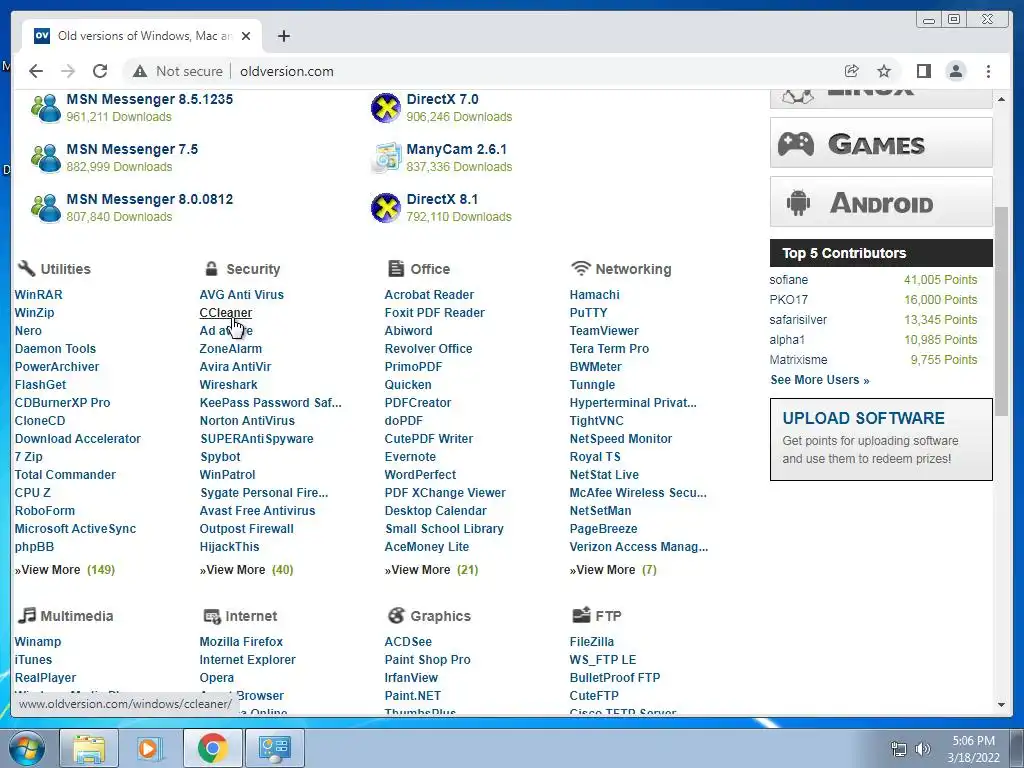Reload the page with the refresh icon
Viewport: 1024px width, 768px height.
coord(100,71)
